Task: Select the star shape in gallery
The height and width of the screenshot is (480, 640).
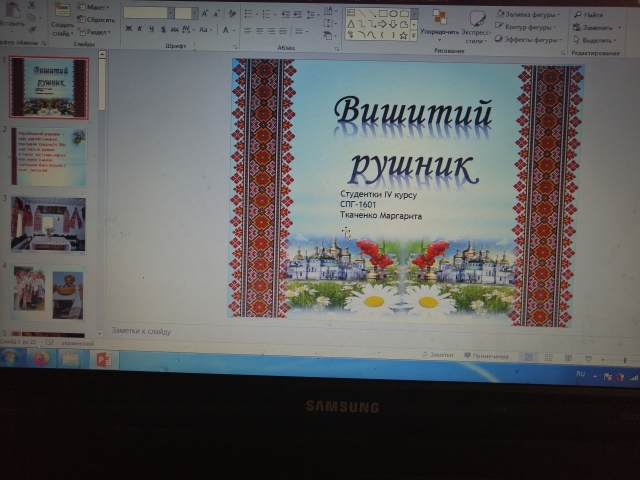Action: (x=403, y=36)
